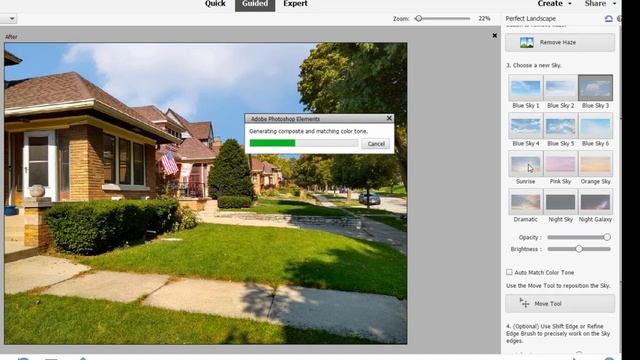Open the Share dropdown menu

coord(600,4)
